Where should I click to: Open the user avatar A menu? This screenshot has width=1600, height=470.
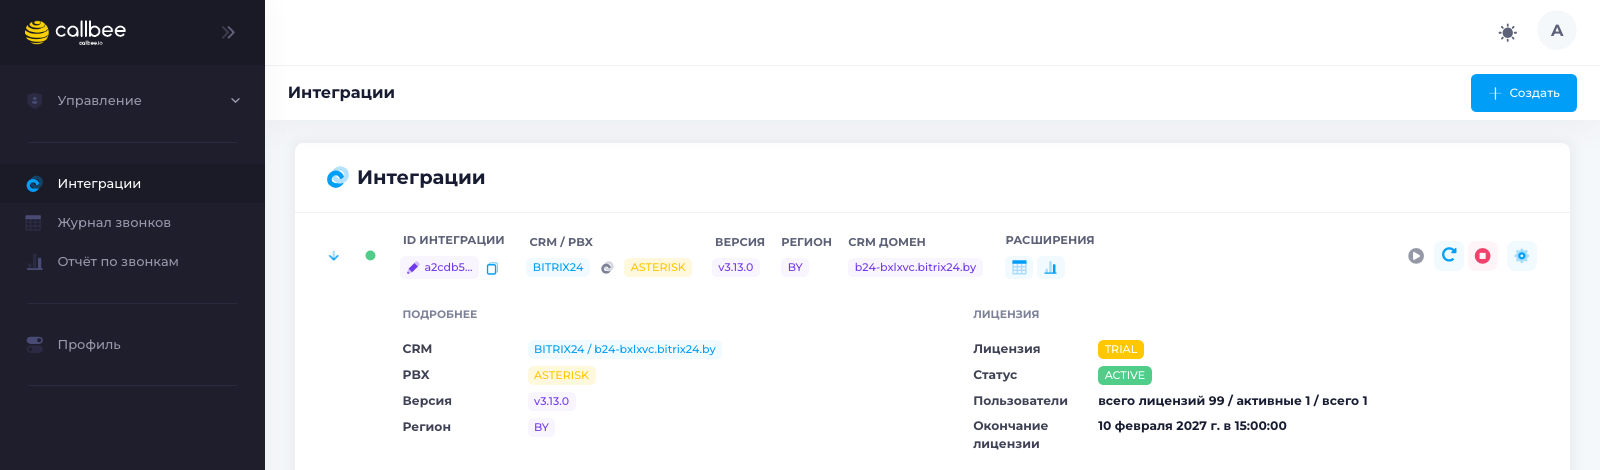(1557, 31)
